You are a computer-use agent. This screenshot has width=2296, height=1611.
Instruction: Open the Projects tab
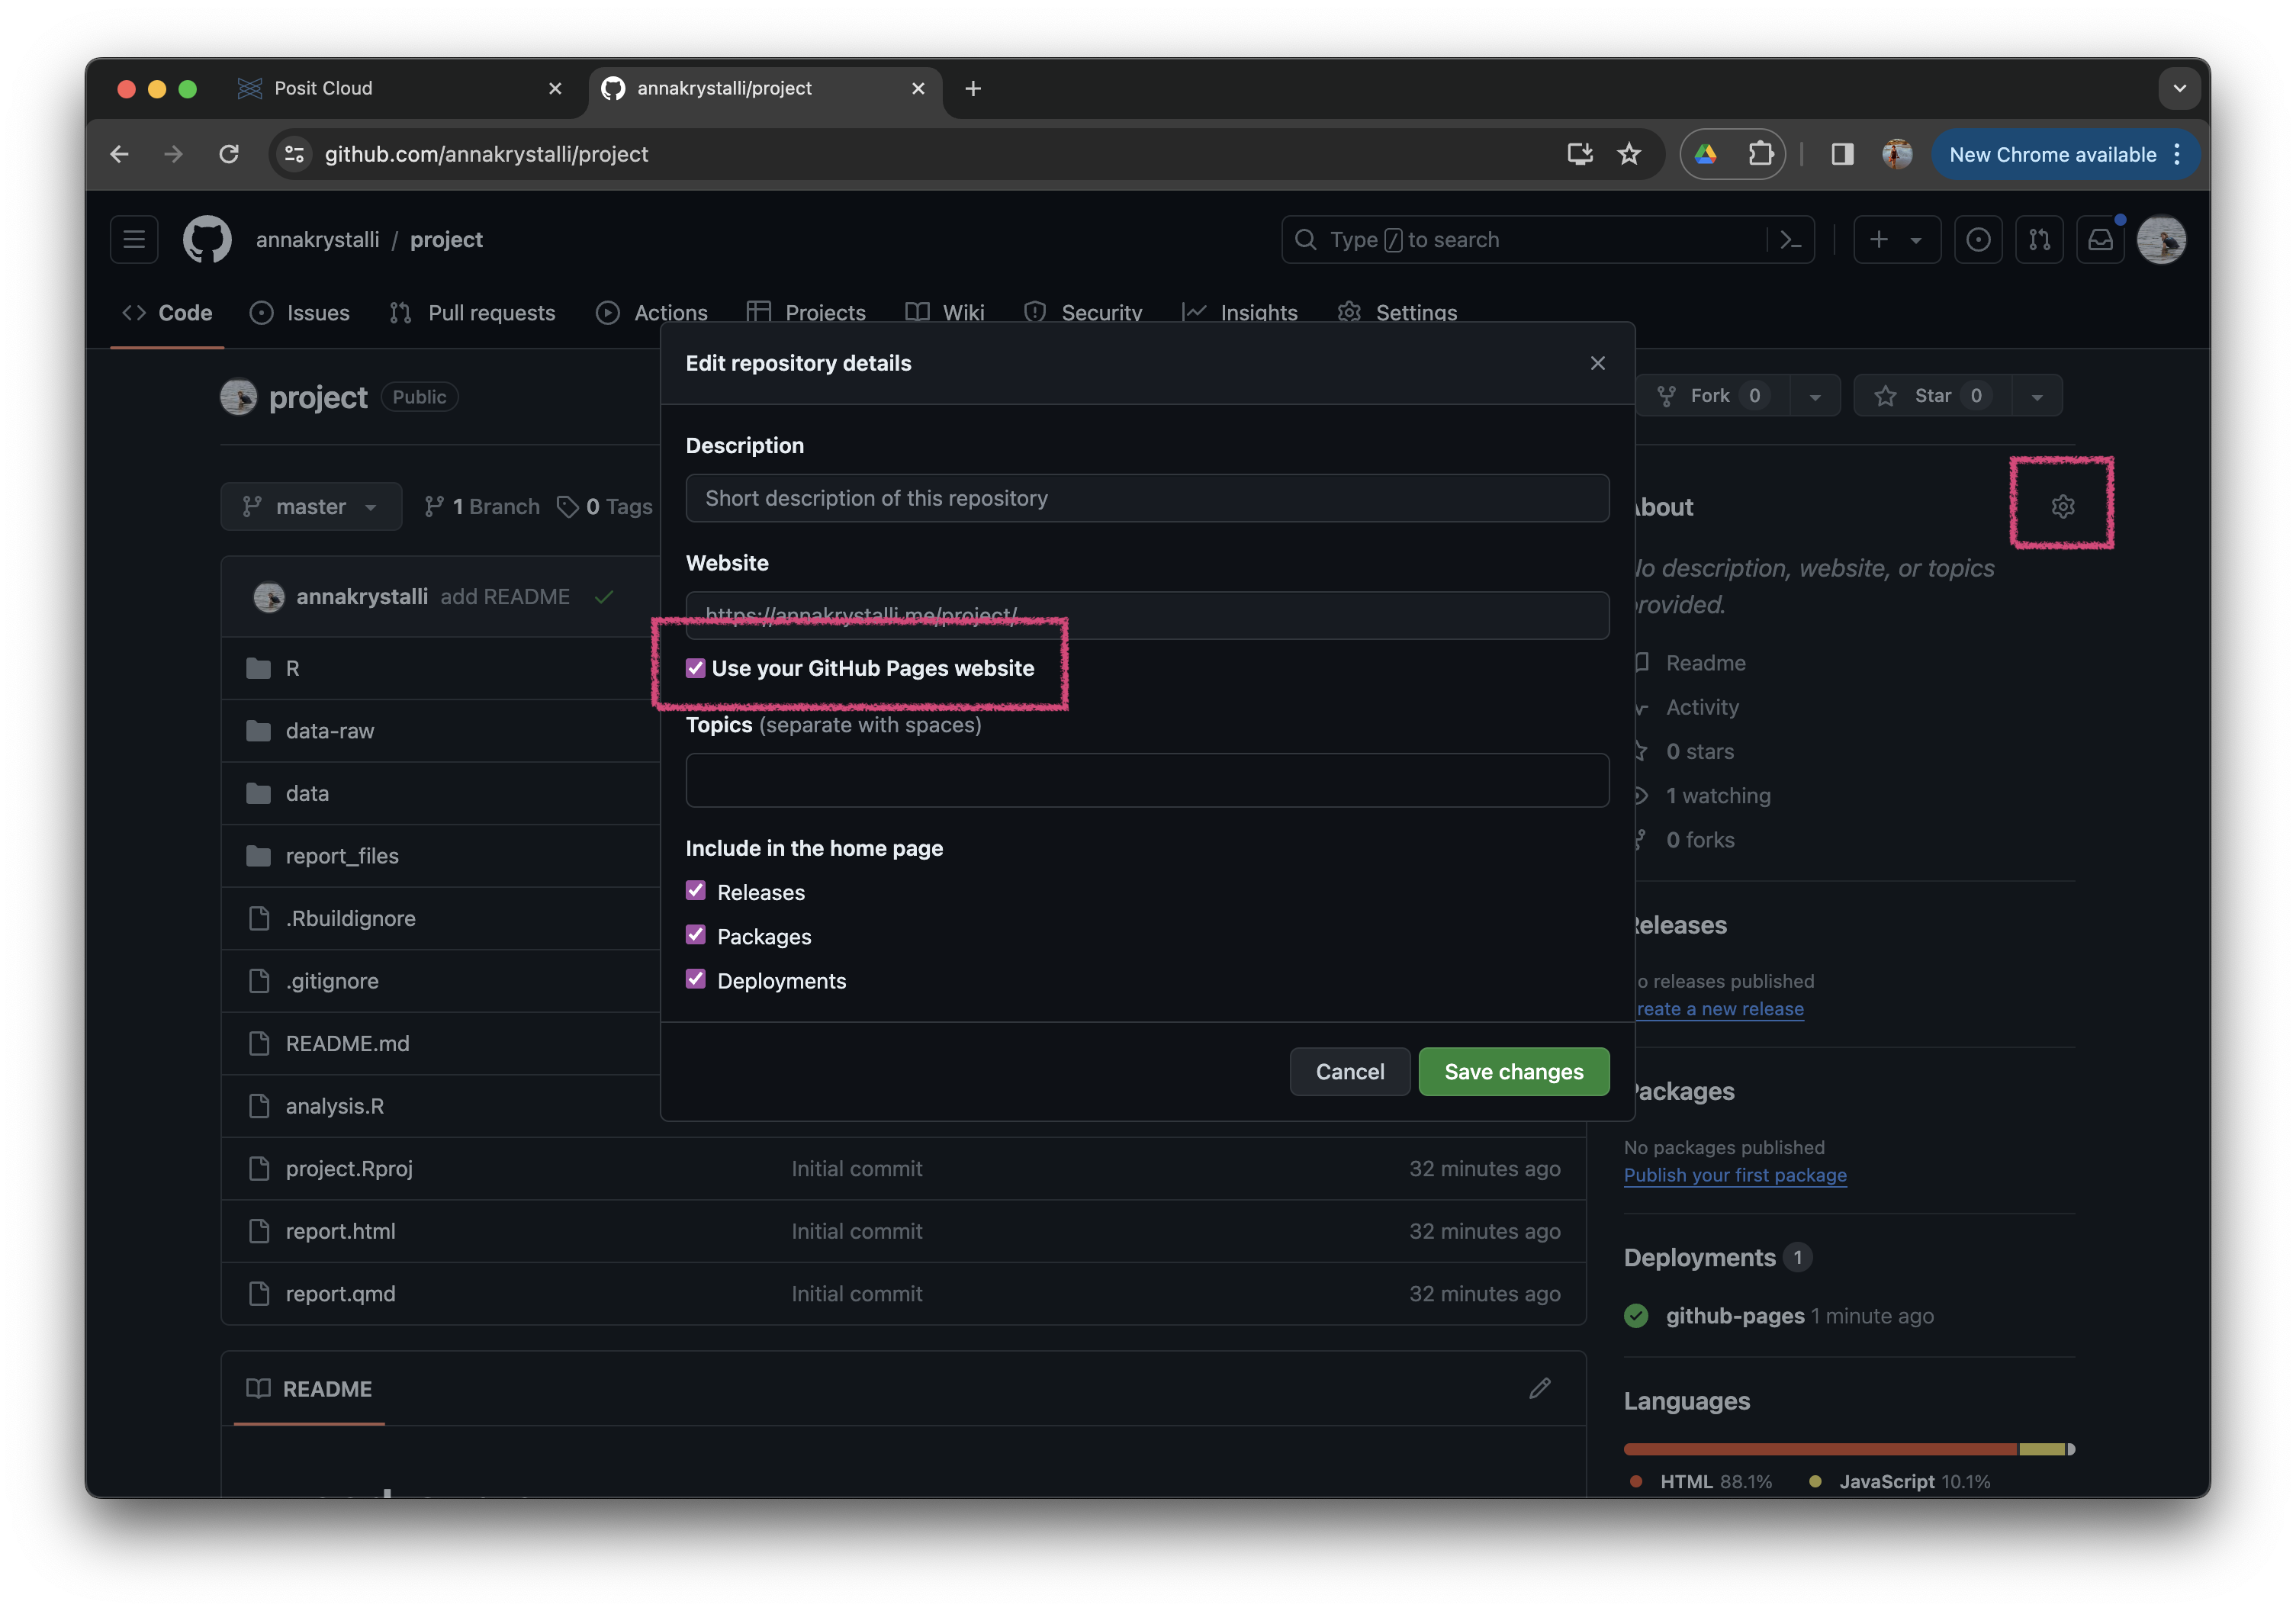[x=806, y=313]
